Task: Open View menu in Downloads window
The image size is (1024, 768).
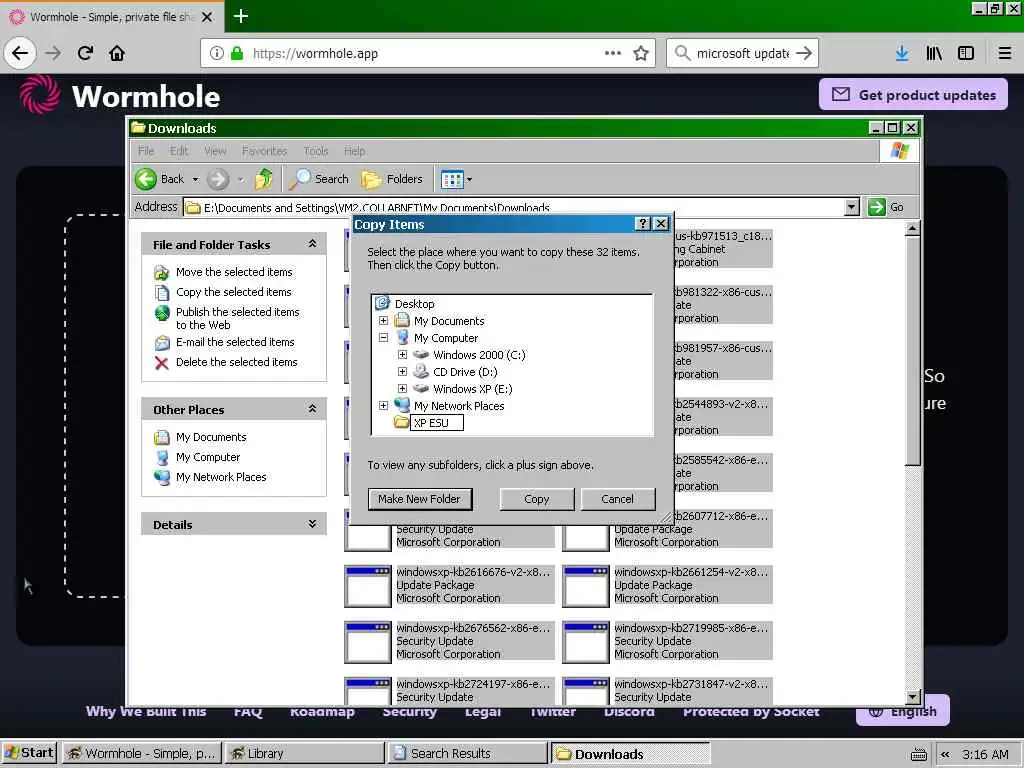Action: point(215,151)
